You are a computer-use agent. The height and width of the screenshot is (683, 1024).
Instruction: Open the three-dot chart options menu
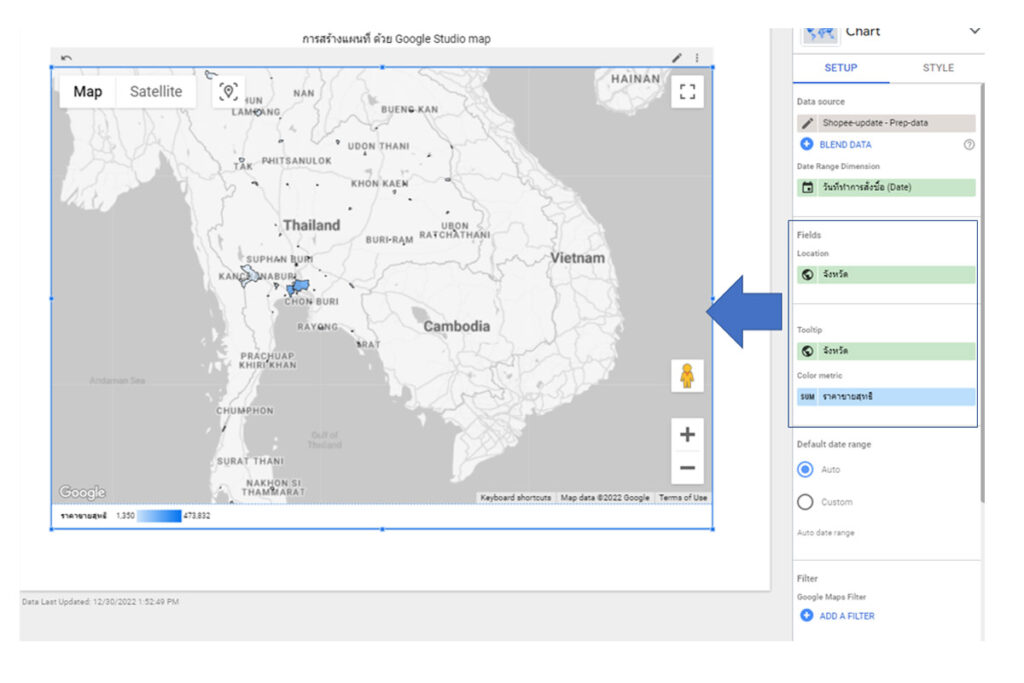tap(697, 57)
